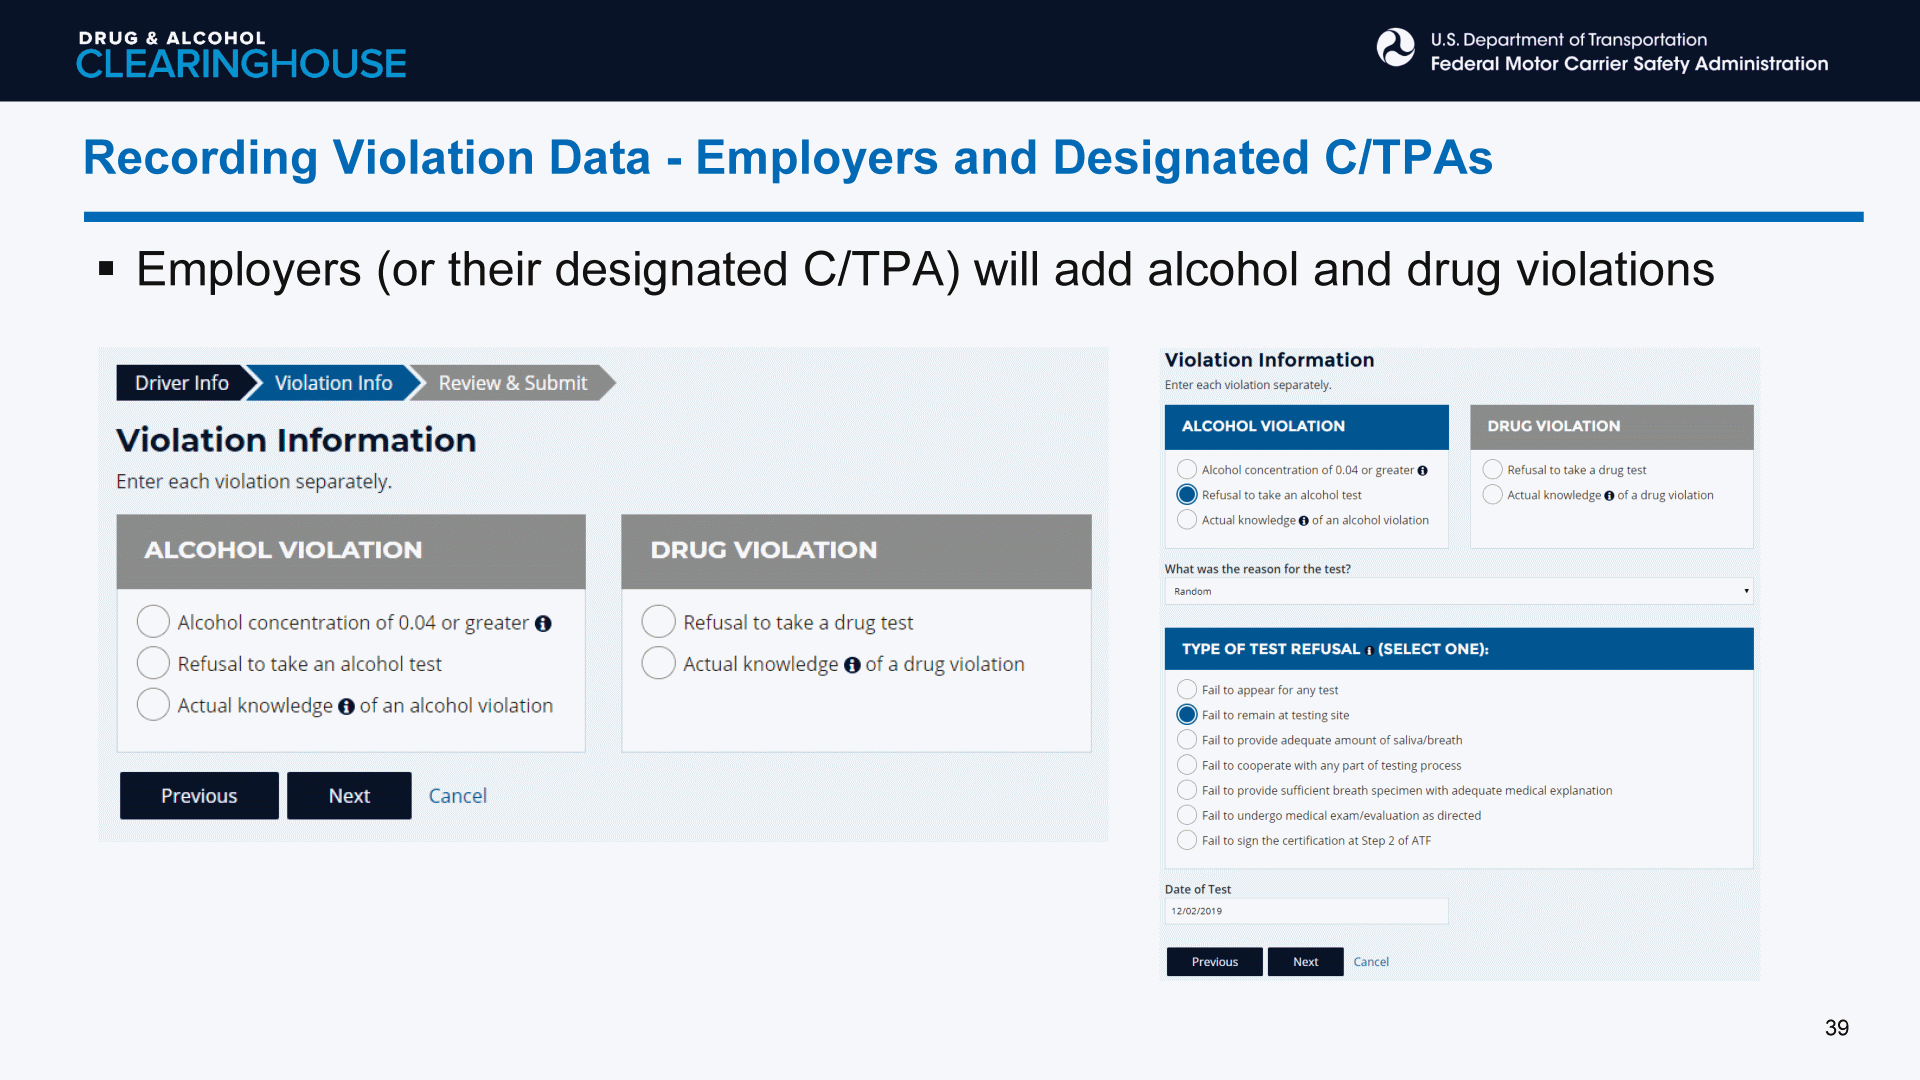Click the Department of Transportation logo icon
Image resolution: width=1920 pixels, height=1080 pixels.
(1395, 48)
